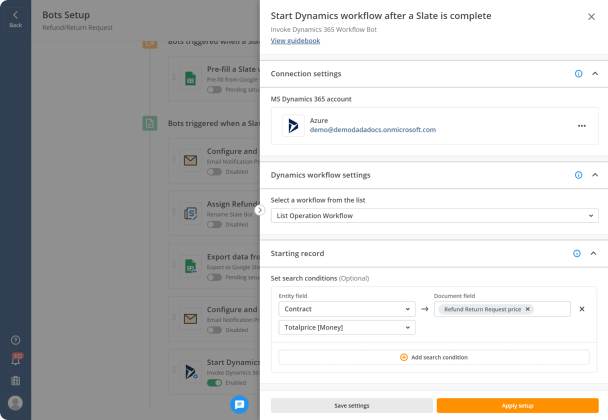The width and height of the screenshot is (608, 420).
Task: Open the Contract entity dropdown
Action: pos(347,309)
